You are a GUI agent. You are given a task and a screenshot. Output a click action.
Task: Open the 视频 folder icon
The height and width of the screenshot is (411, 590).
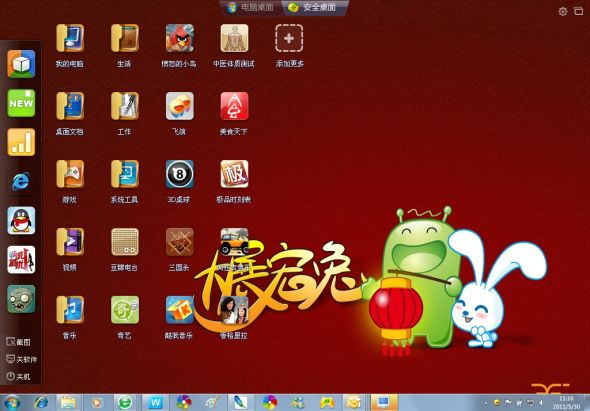(70, 242)
